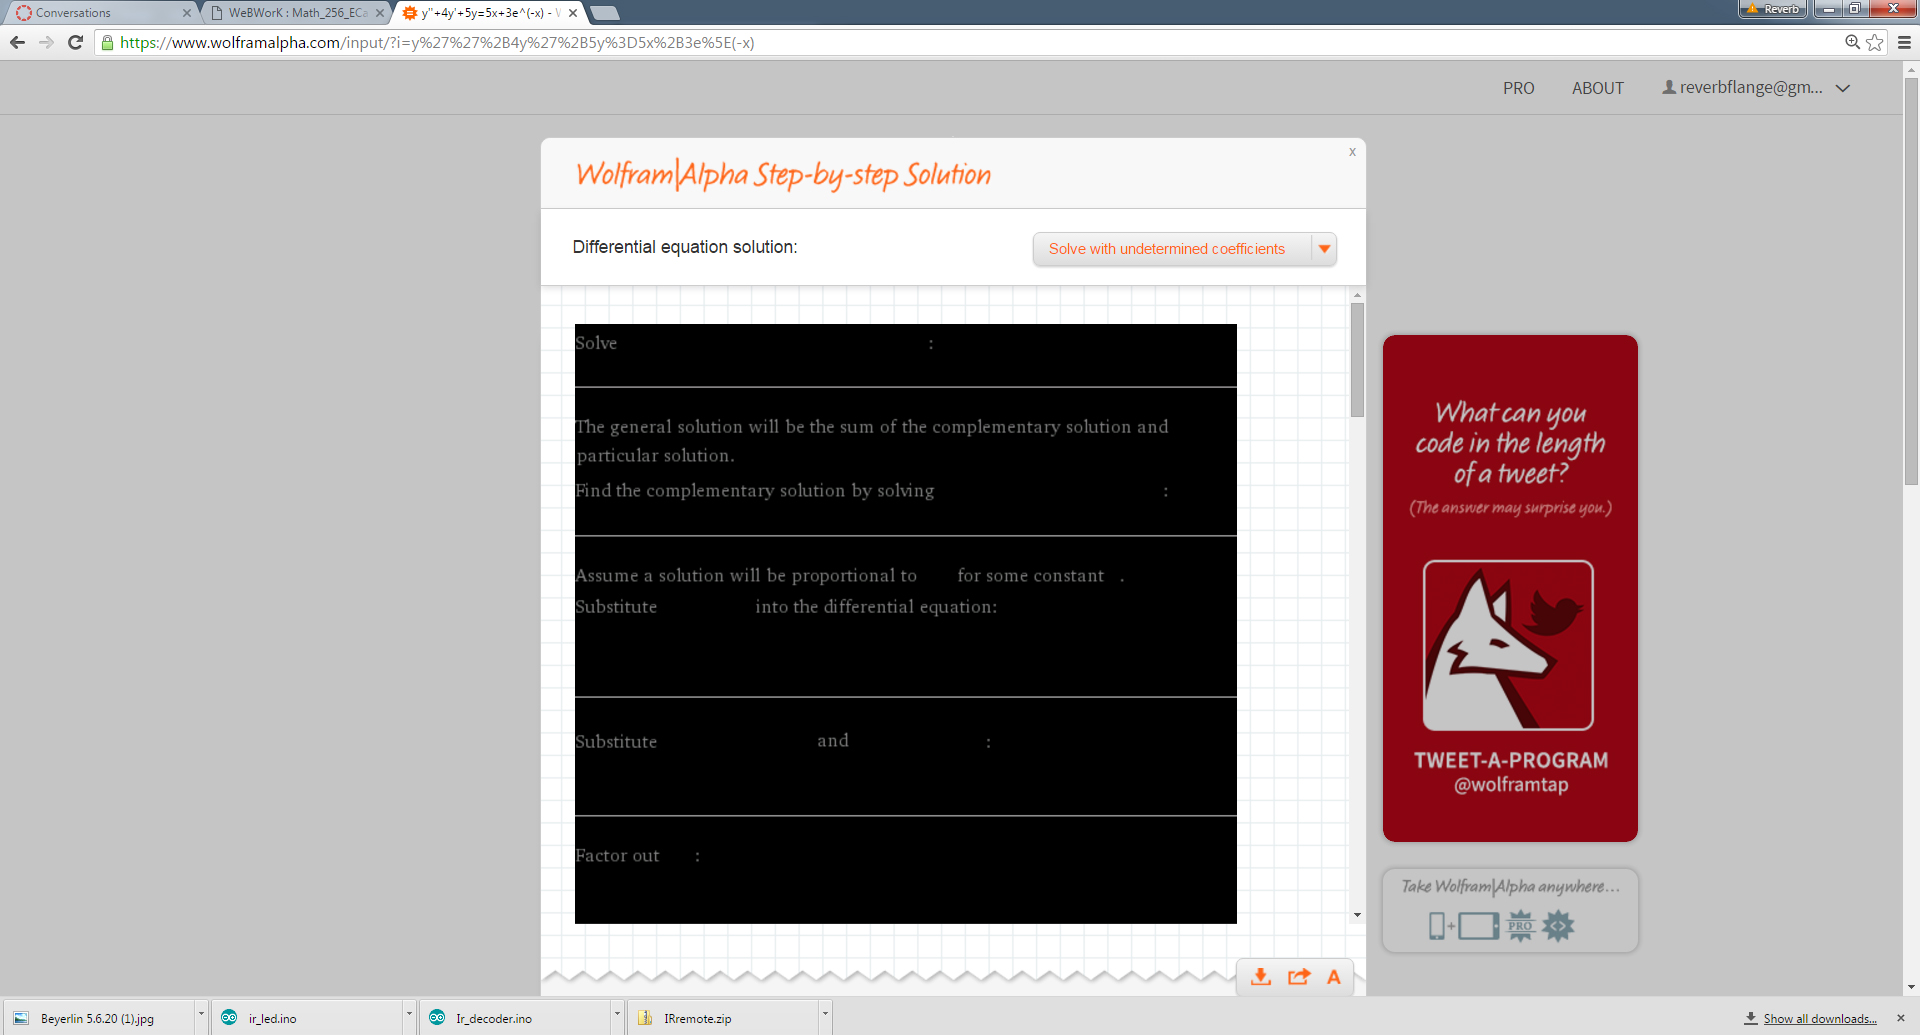Click the PRO icon in Wolfram anywhere box
The image size is (1920, 1035).
[1520, 926]
